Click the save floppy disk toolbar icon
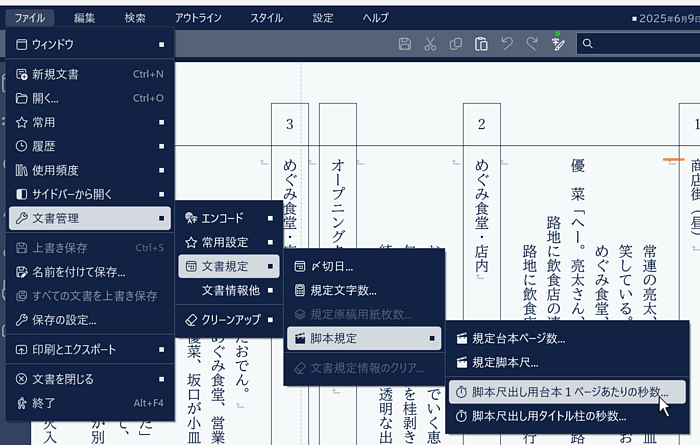Image resolution: width=700 pixels, height=445 pixels. coord(404,44)
